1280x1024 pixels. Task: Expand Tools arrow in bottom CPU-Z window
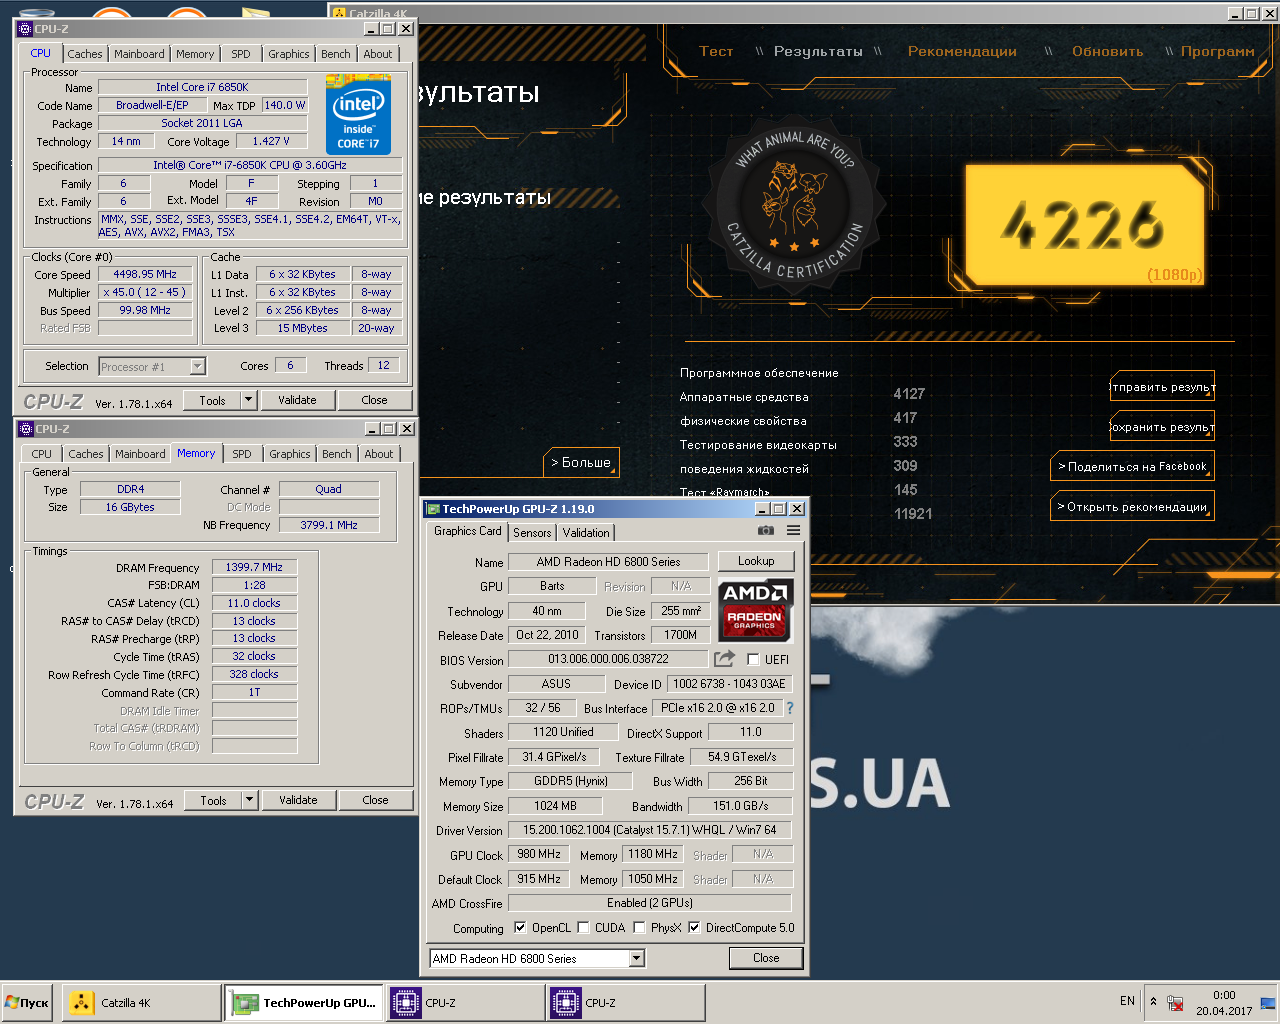pos(249,800)
